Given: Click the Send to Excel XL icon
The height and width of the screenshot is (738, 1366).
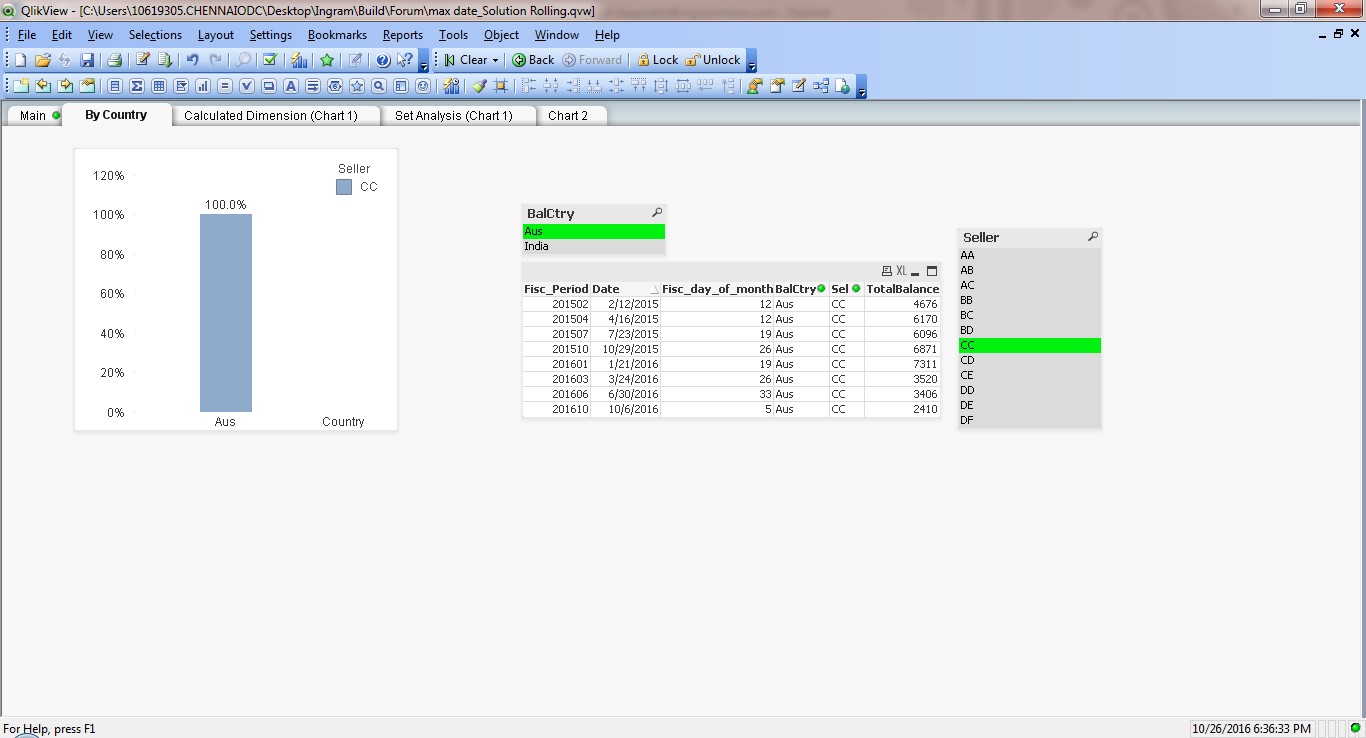Looking at the screenshot, I should [900, 271].
